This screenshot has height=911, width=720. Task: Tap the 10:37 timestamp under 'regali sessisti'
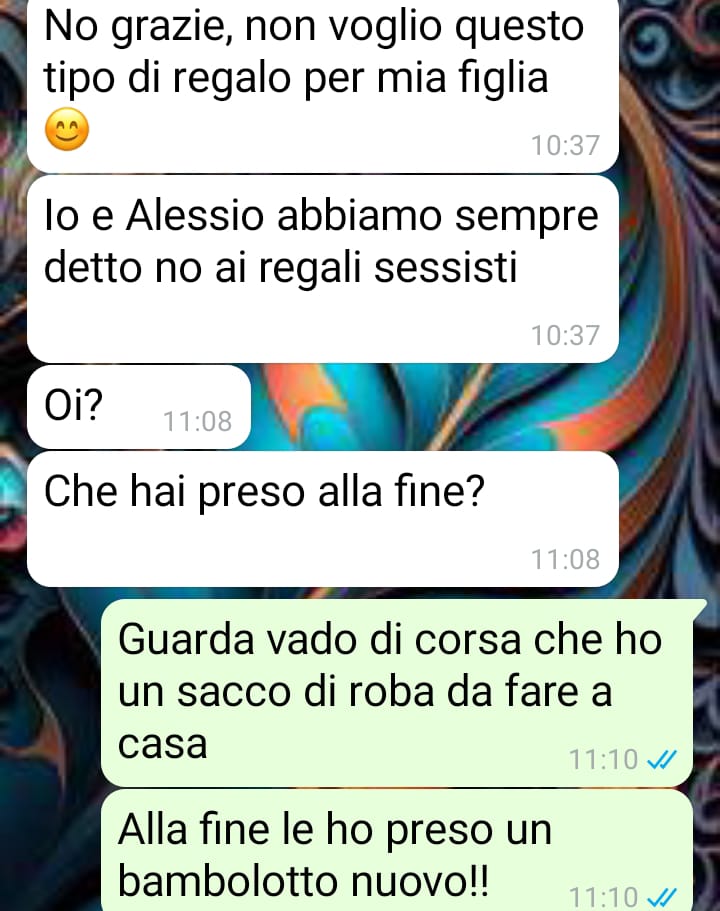[565, 335]
